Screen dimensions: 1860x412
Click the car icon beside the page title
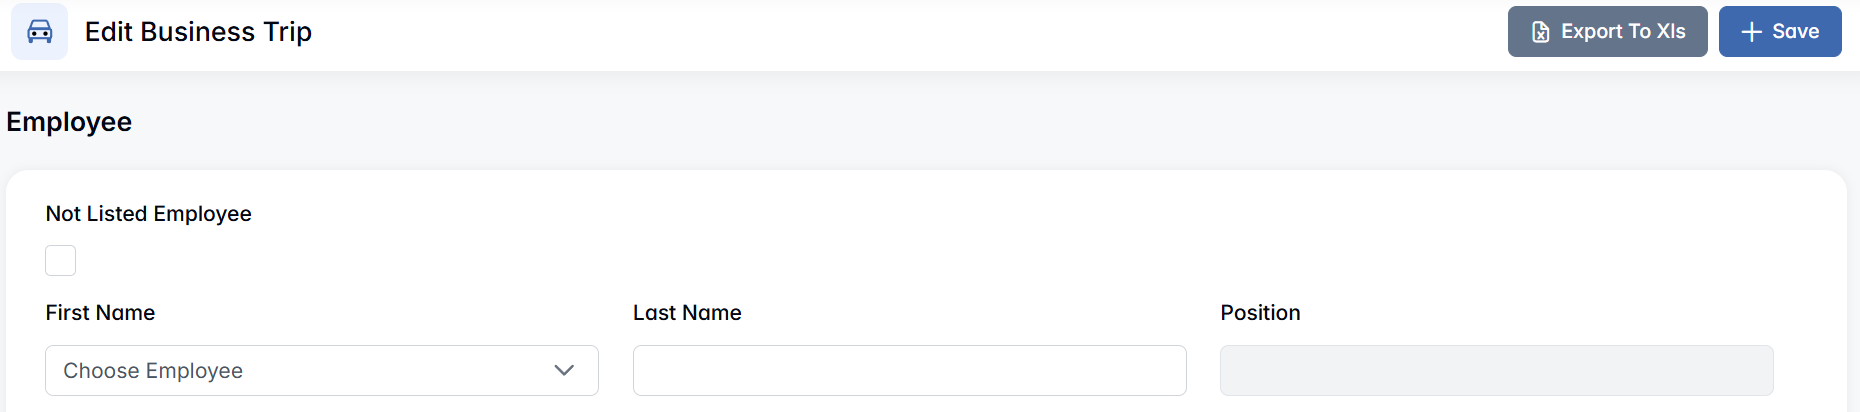click(x=40, y=32)
